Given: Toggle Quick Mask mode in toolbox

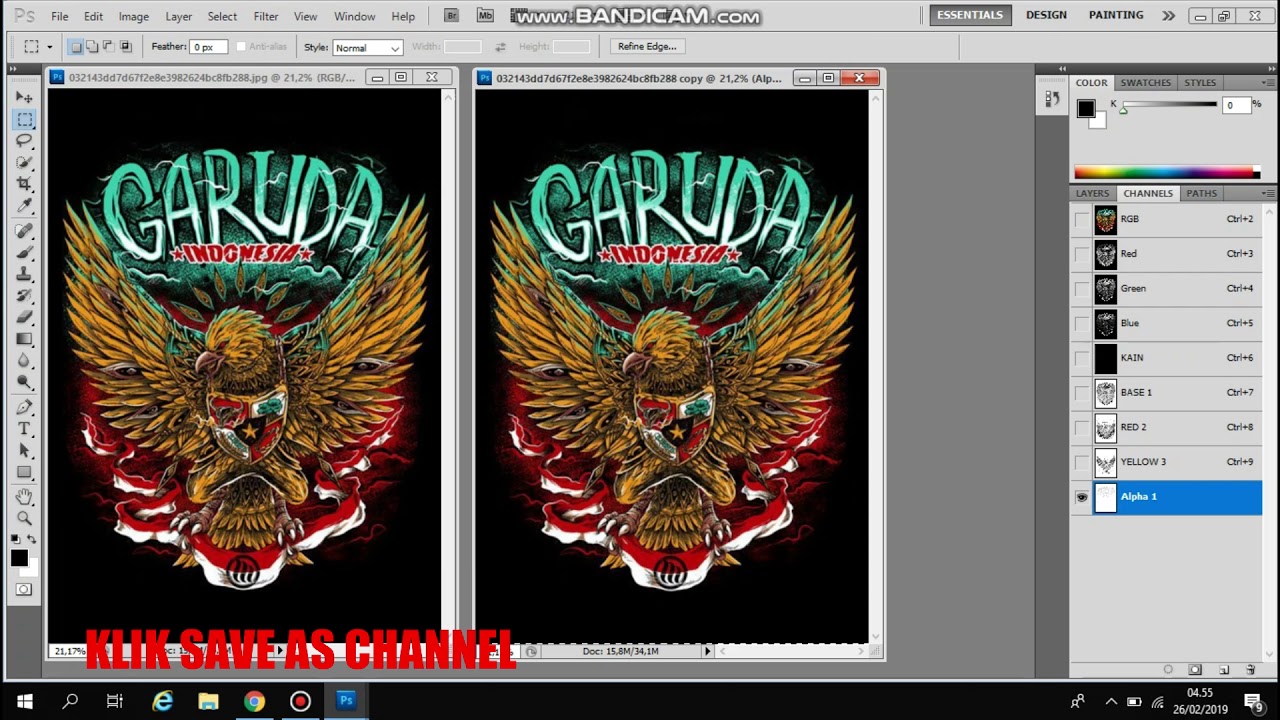Looking at the screenshot, I should tap(24, 589).
